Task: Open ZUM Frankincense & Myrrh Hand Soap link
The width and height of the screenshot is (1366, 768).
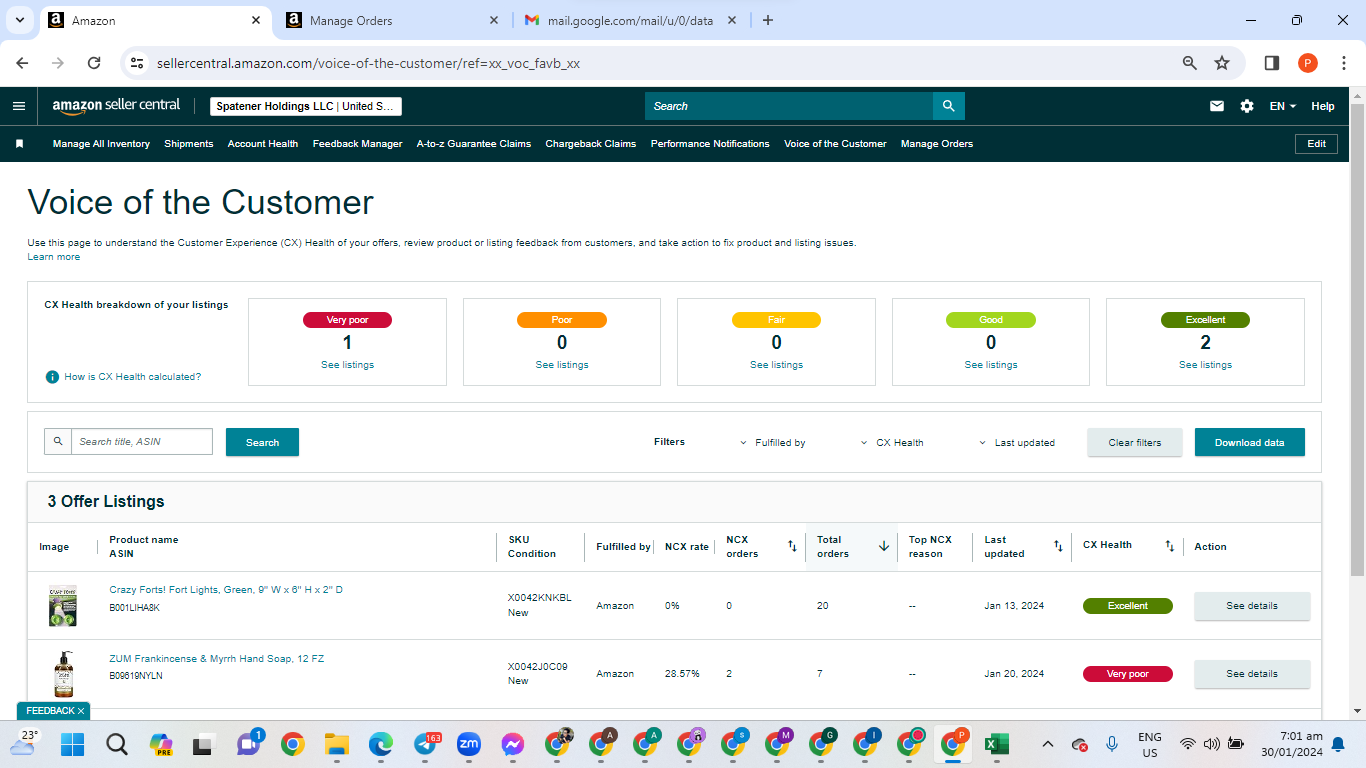Action: click(217, 659)
